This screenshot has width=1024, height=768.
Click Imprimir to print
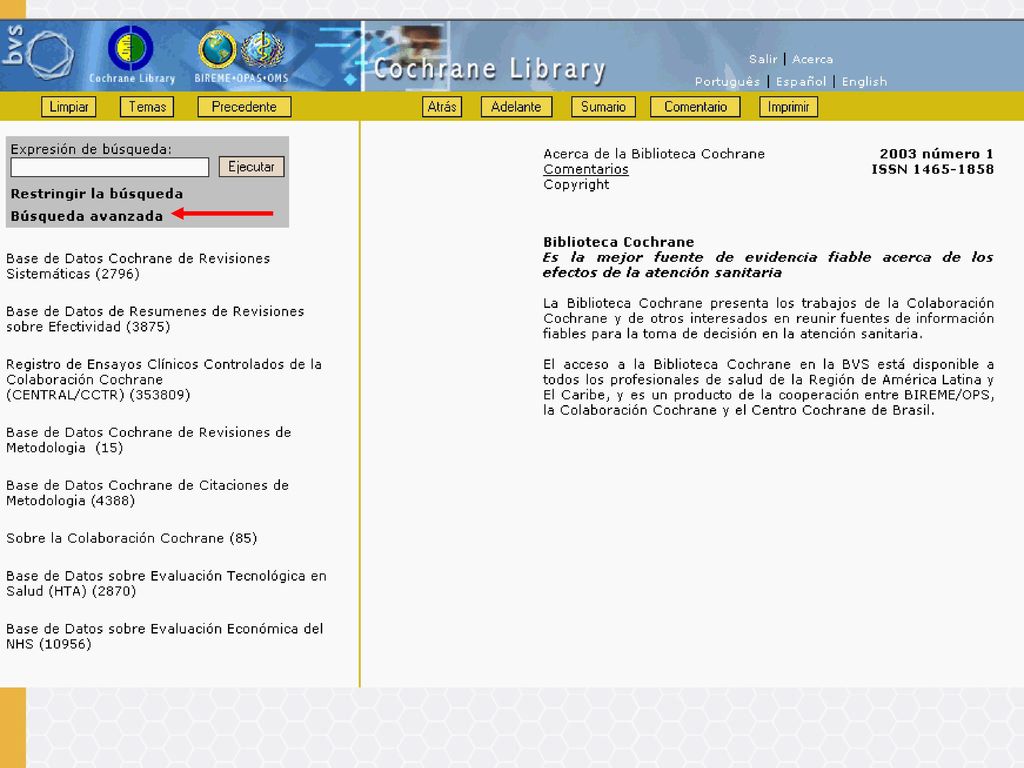(788, 106)
